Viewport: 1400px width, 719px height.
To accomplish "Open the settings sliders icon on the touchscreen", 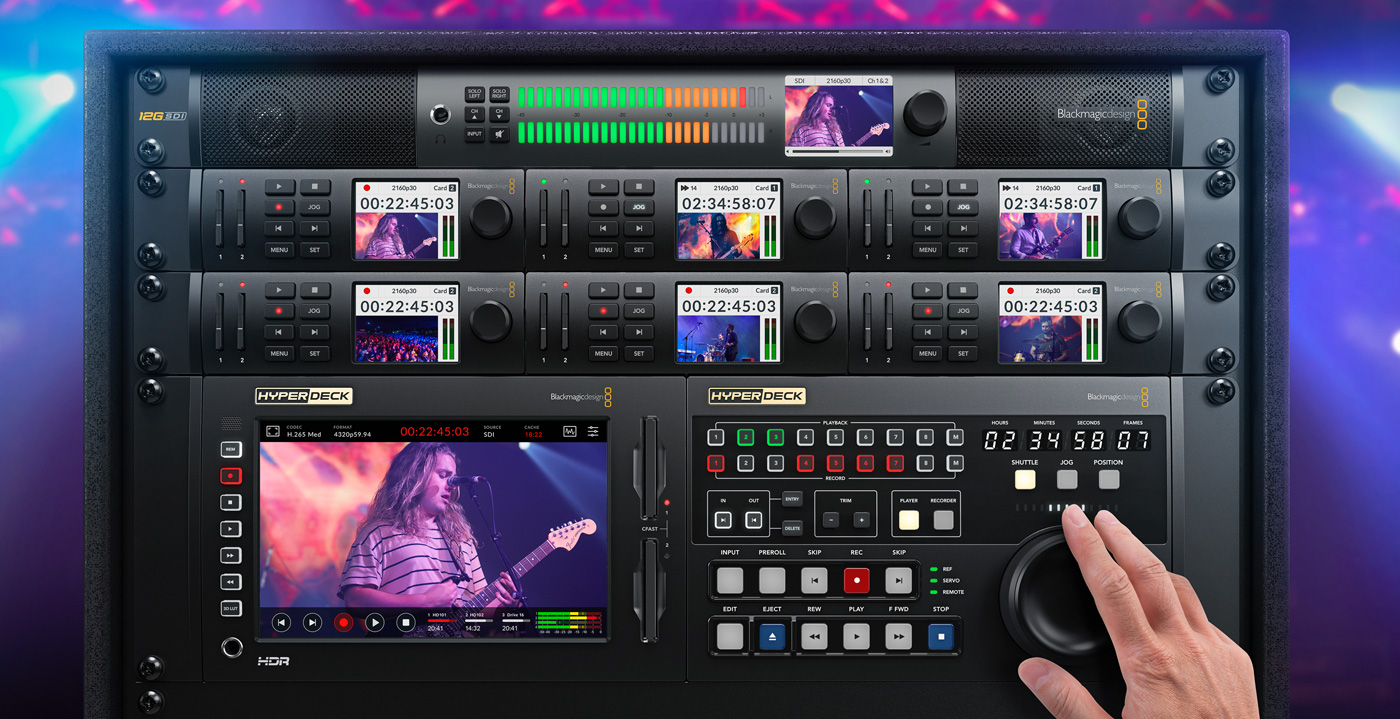I will pyautogui.click(x=593, y=431).
